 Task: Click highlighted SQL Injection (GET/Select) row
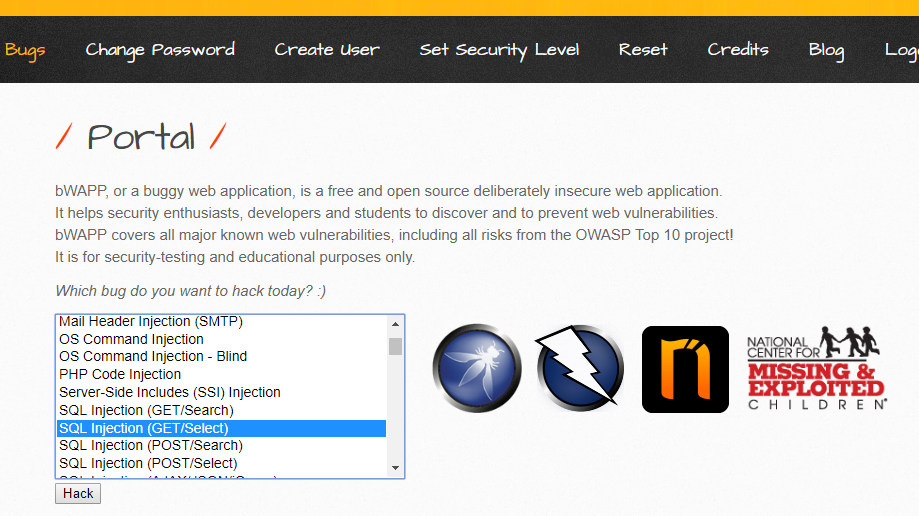click(221, 428)
